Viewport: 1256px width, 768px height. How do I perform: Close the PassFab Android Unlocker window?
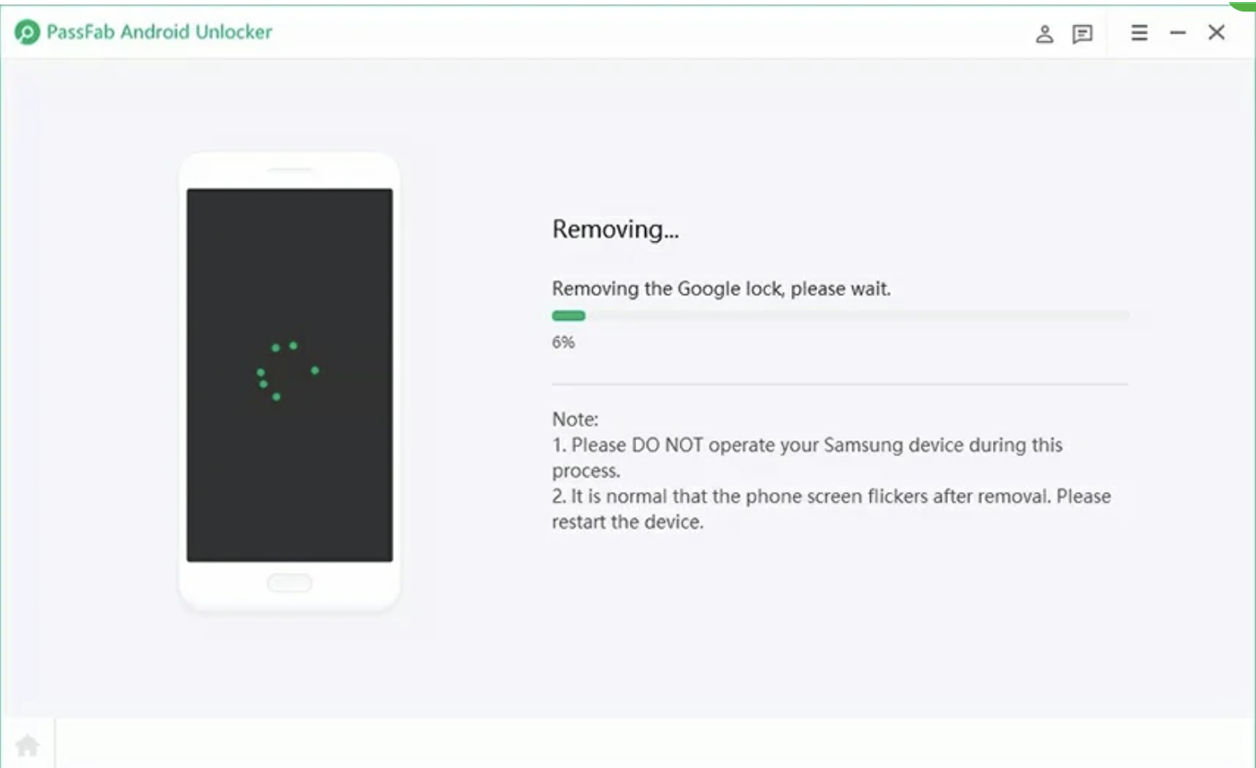pyautogui.click(x=1216, y=33)
